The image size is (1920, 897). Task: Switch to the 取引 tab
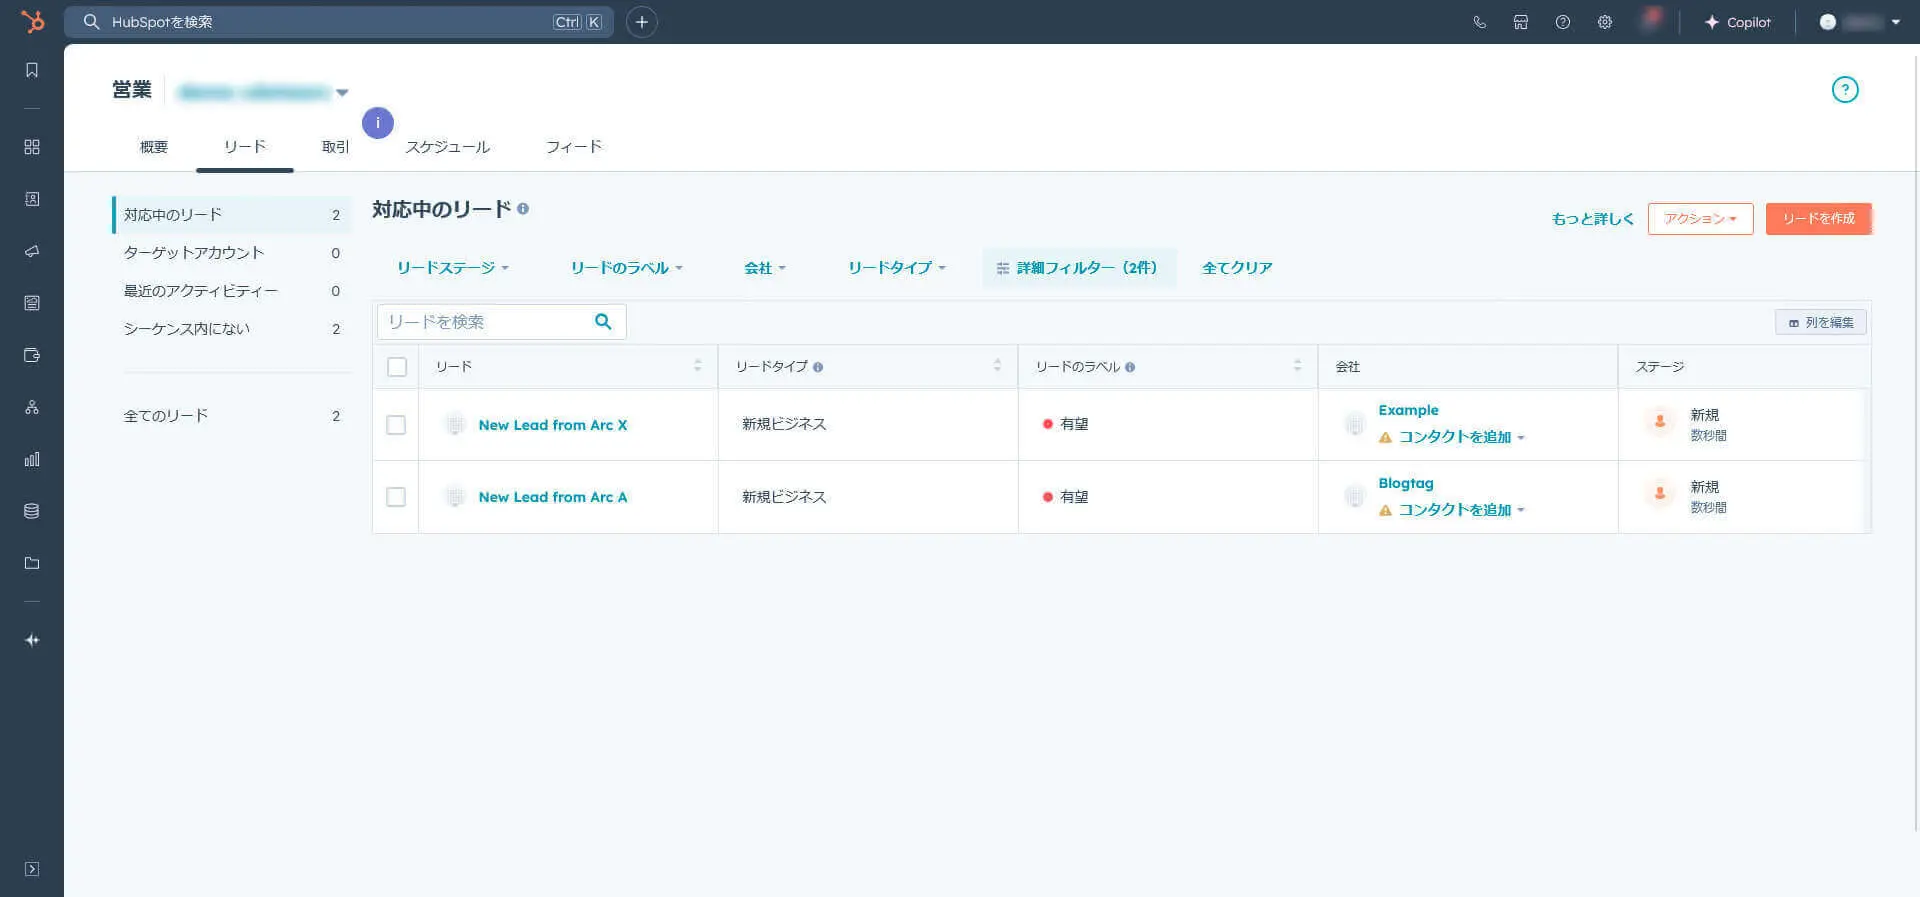336,147
